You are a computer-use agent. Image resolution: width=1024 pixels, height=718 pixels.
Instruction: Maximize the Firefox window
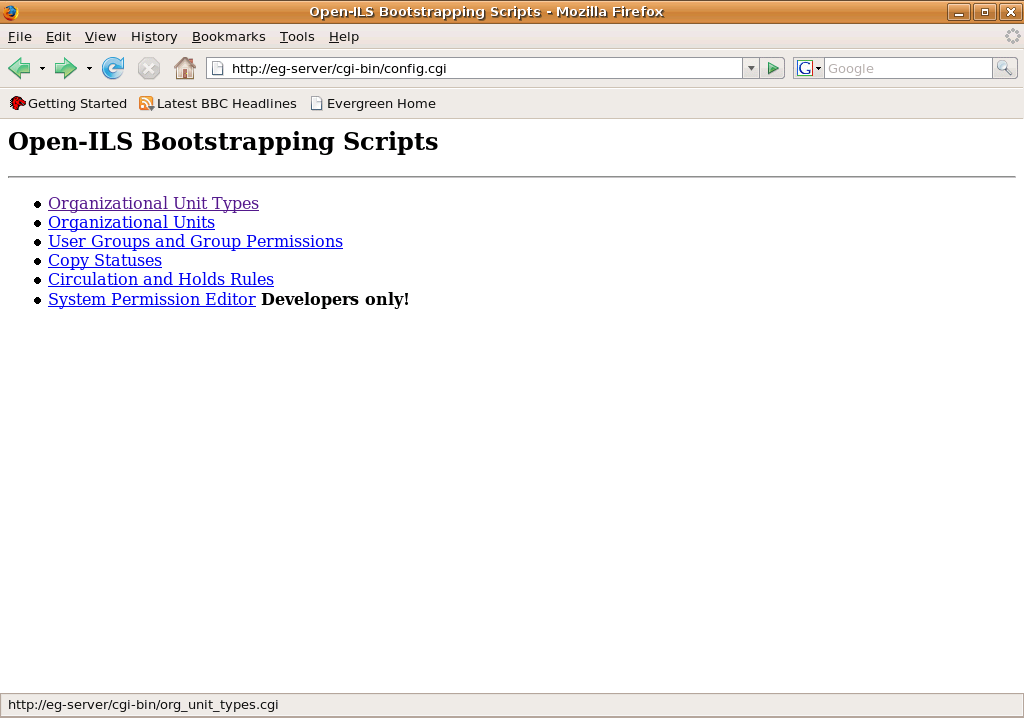[985, 12]
